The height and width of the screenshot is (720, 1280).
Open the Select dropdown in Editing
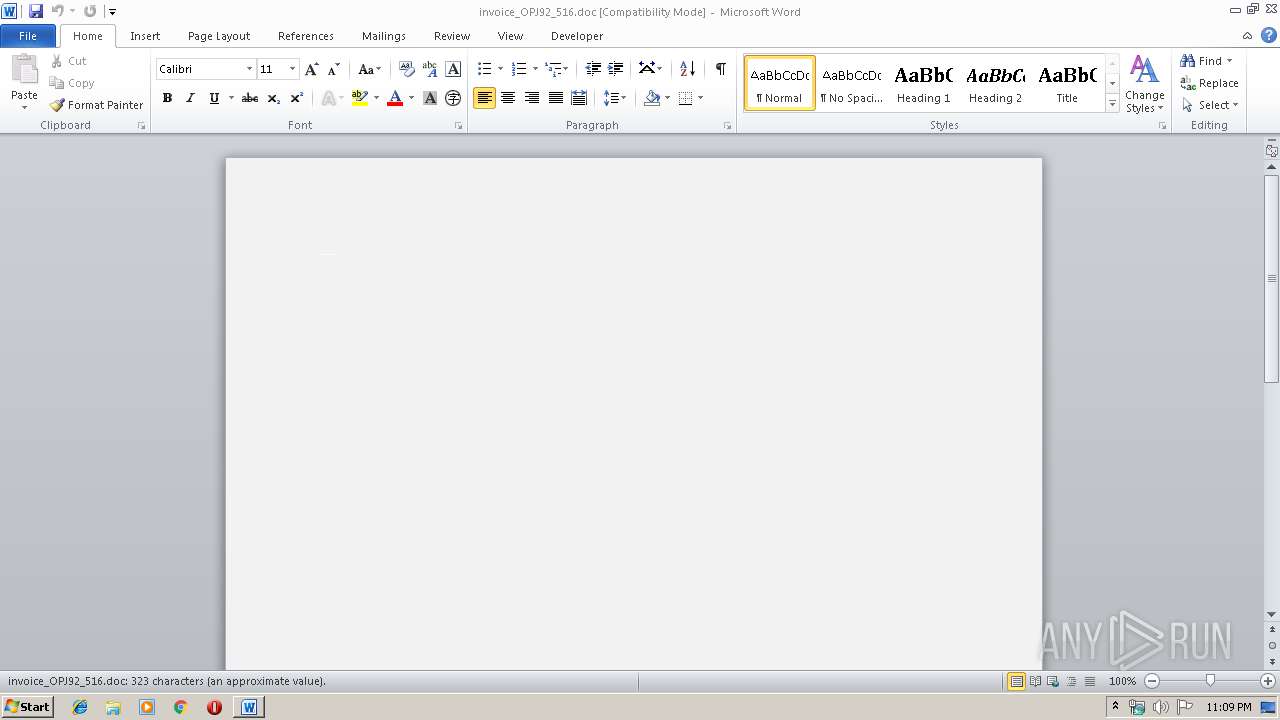[x=1209, y=105]
